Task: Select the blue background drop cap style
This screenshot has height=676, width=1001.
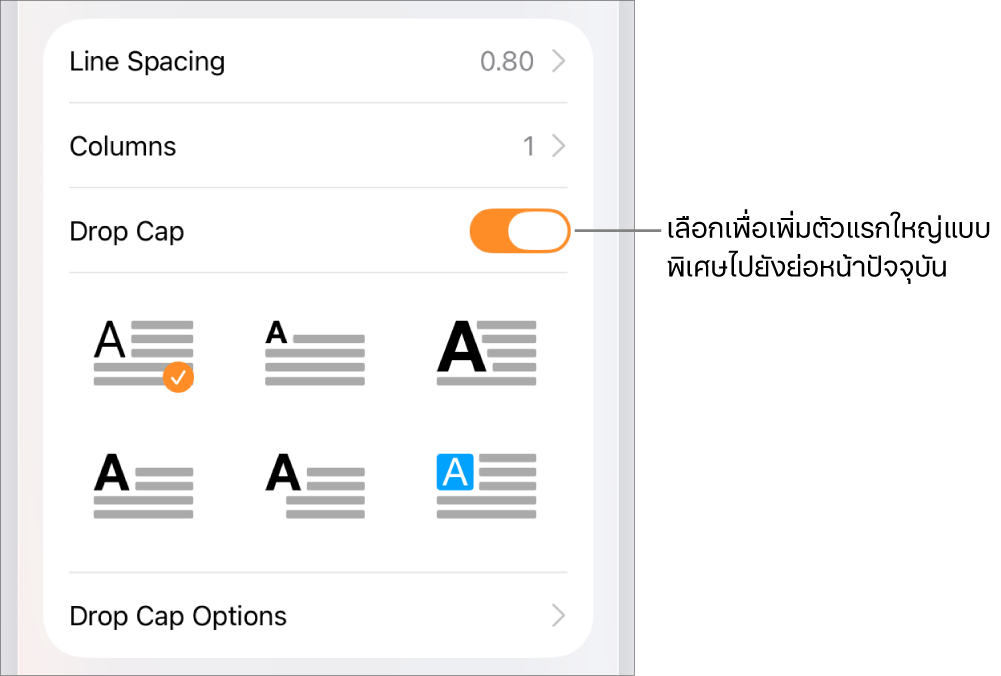Action: [x=486, y=486]
